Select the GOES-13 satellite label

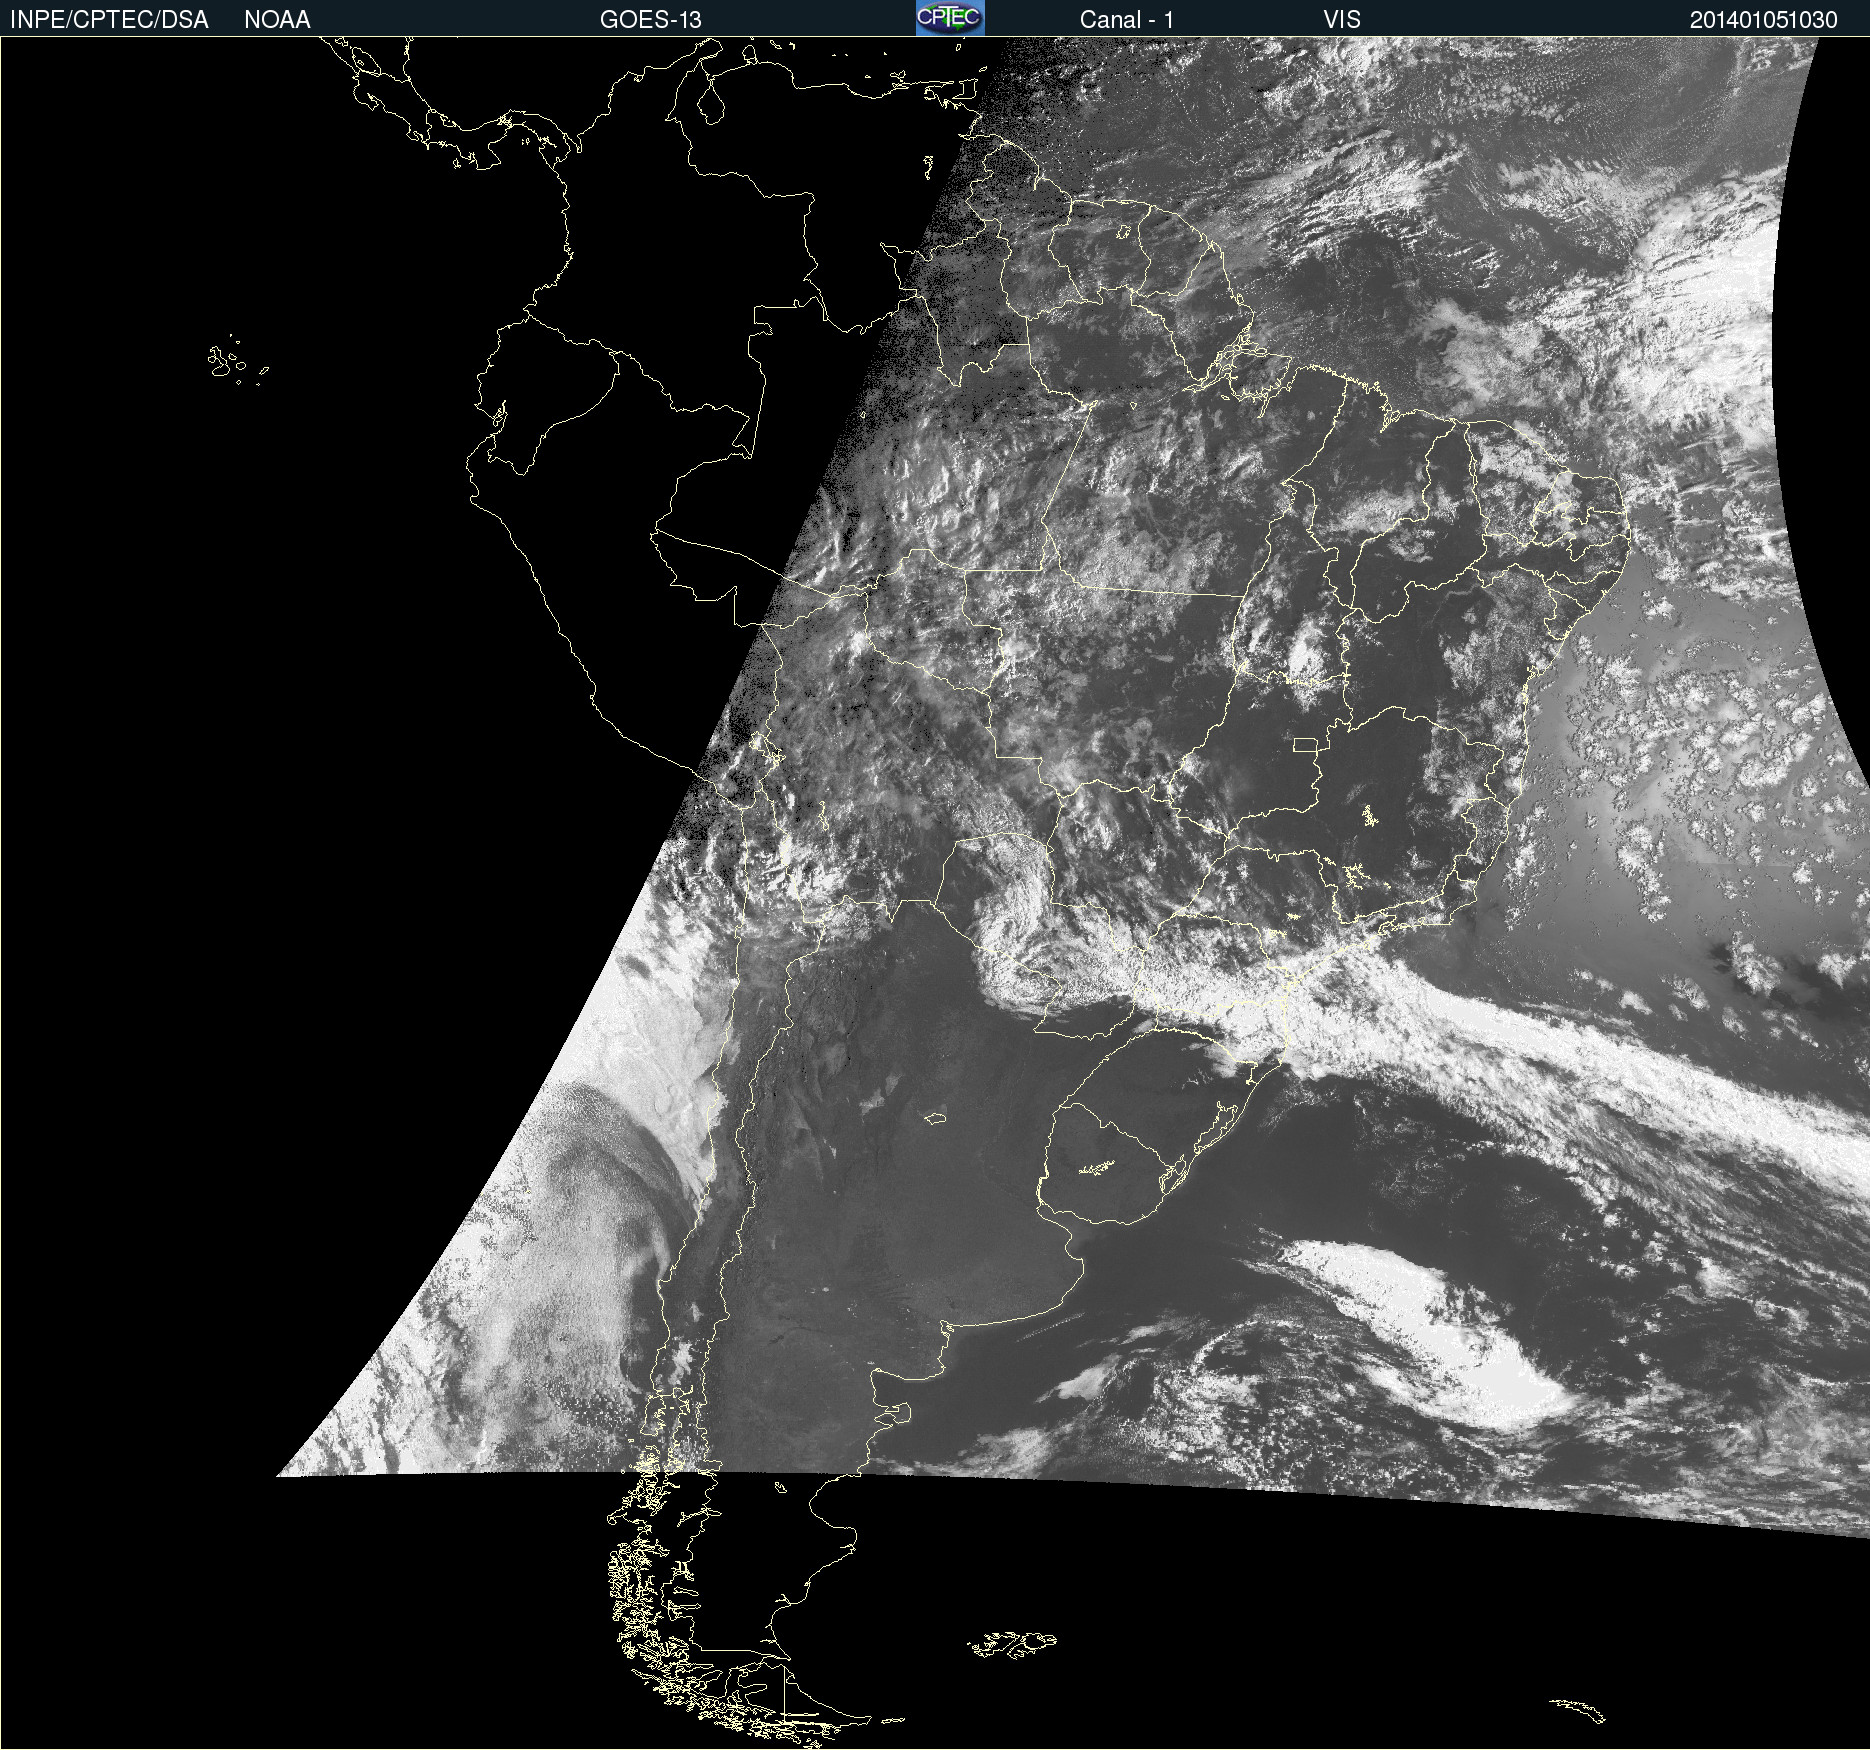(650, 20)
